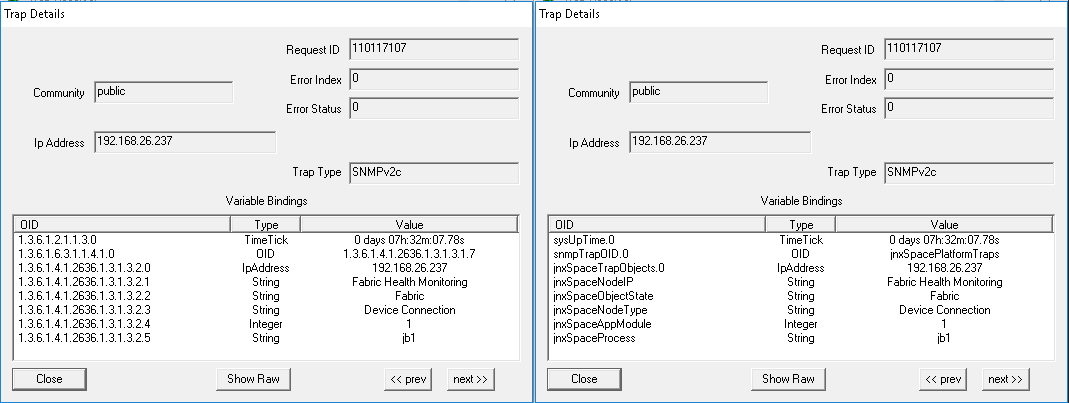This screenshot has height=403, width=1069.
Task: Click Show Raw in left dialog
Action: [253, 379]
